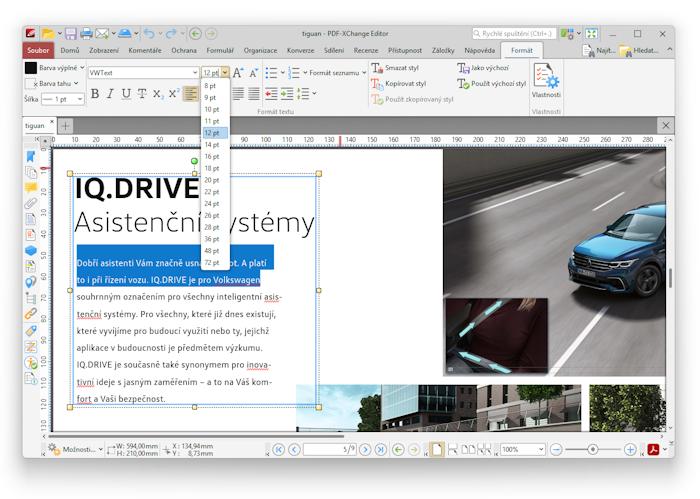Collapse the font size dropdown arrow

pyautogui.click(x=225, y=73)
